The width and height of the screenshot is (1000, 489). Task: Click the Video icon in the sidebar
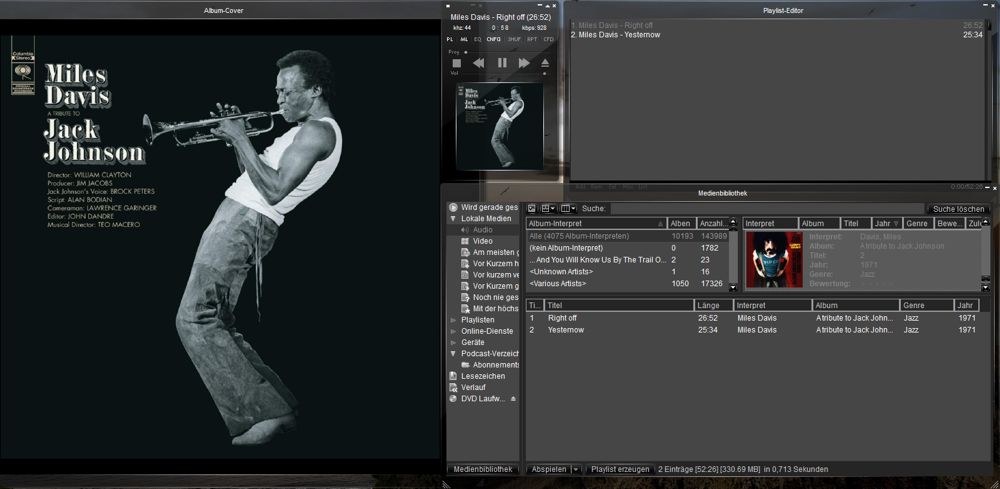coord(465,241)
